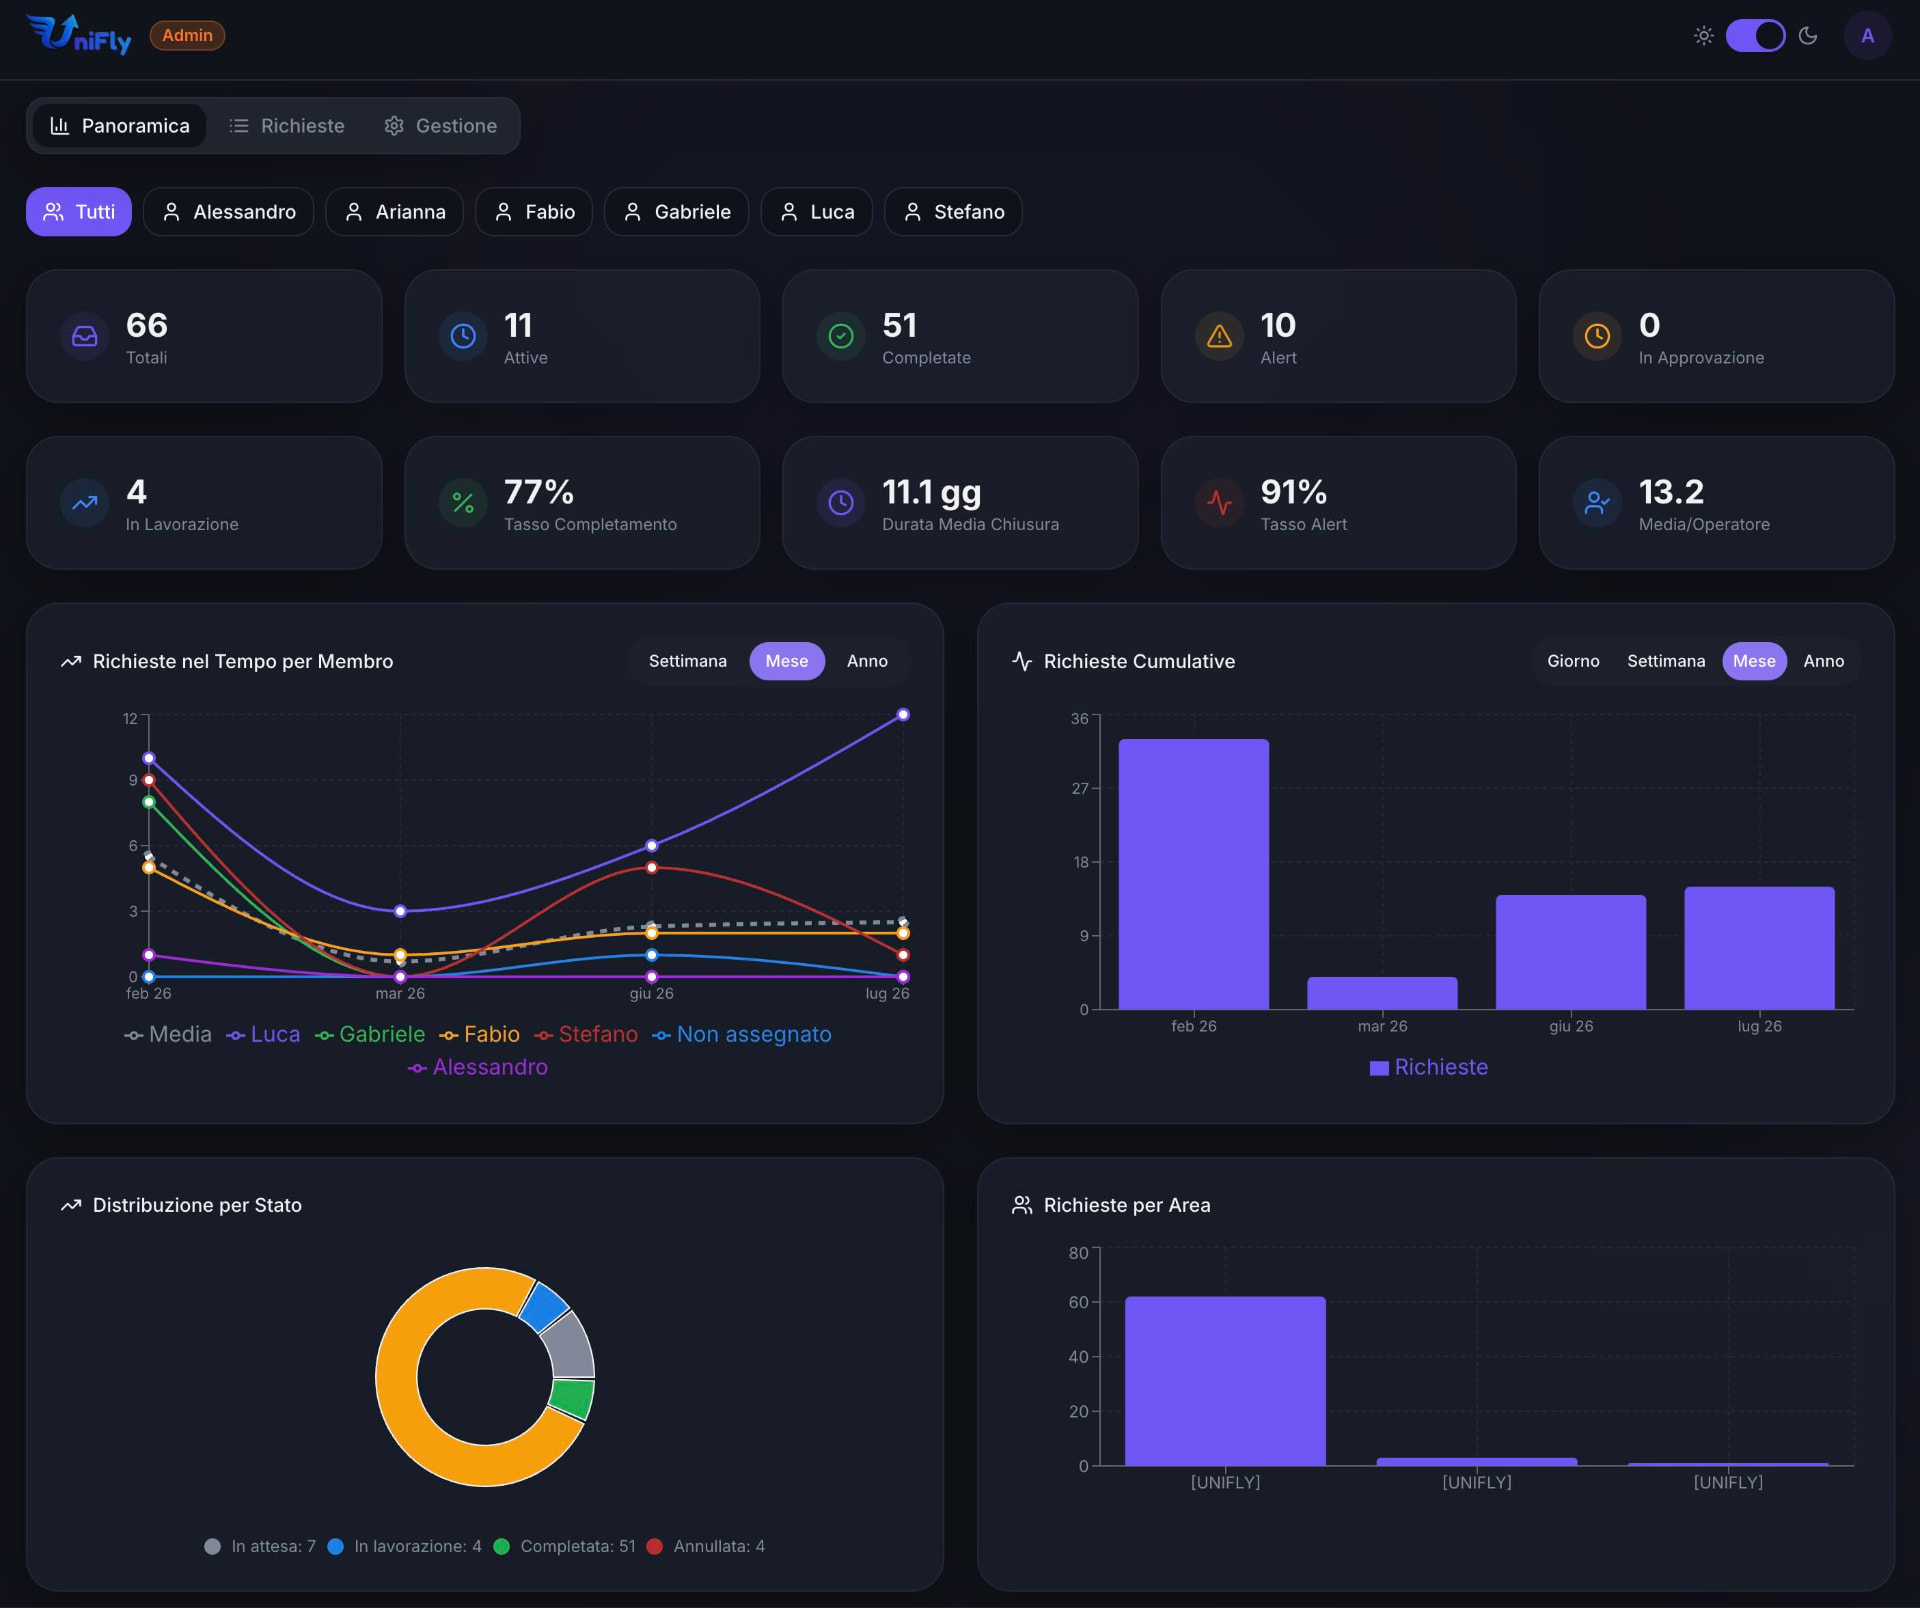Select Anno in member chart

[867, 661]
